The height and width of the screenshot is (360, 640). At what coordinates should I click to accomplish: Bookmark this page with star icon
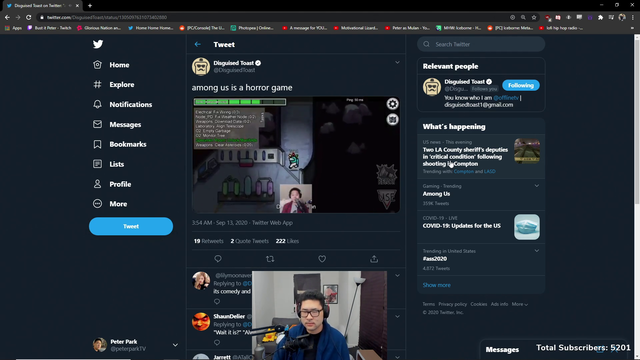tap(534, 18)
